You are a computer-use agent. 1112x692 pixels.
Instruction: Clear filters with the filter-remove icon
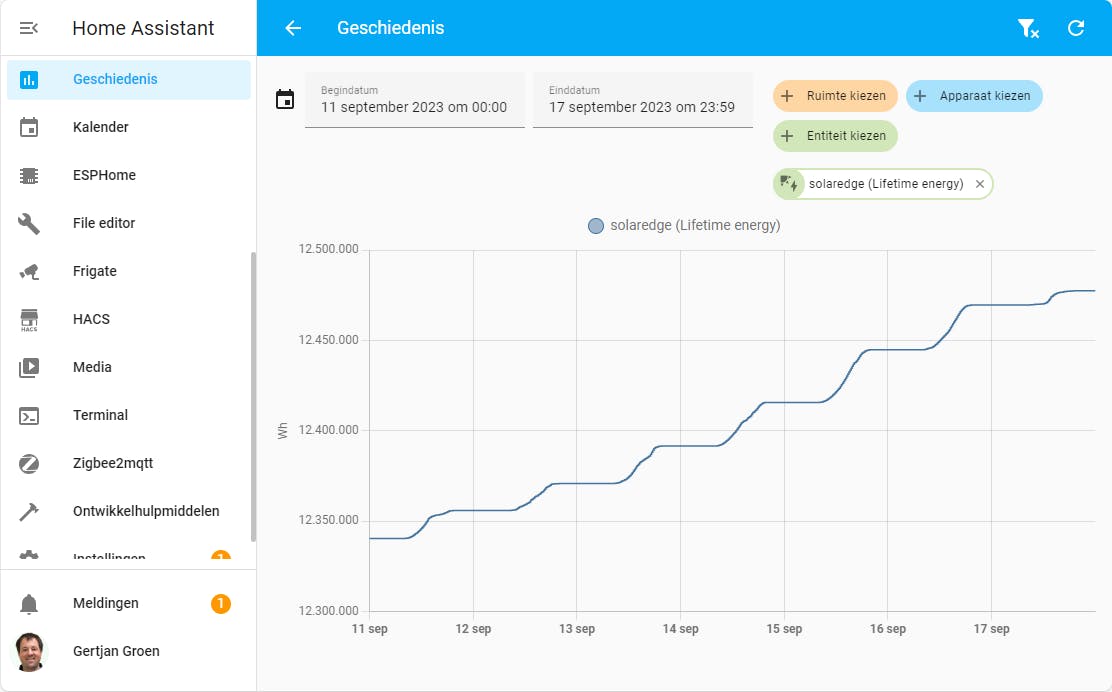tap(1028, 28)
